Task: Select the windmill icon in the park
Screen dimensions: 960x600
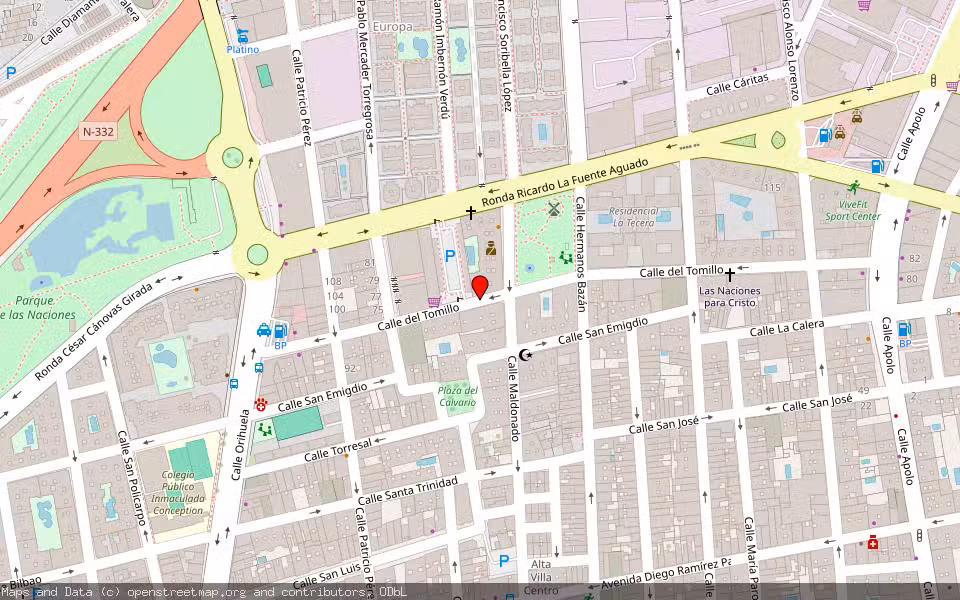Action: (x=551, y=210)
